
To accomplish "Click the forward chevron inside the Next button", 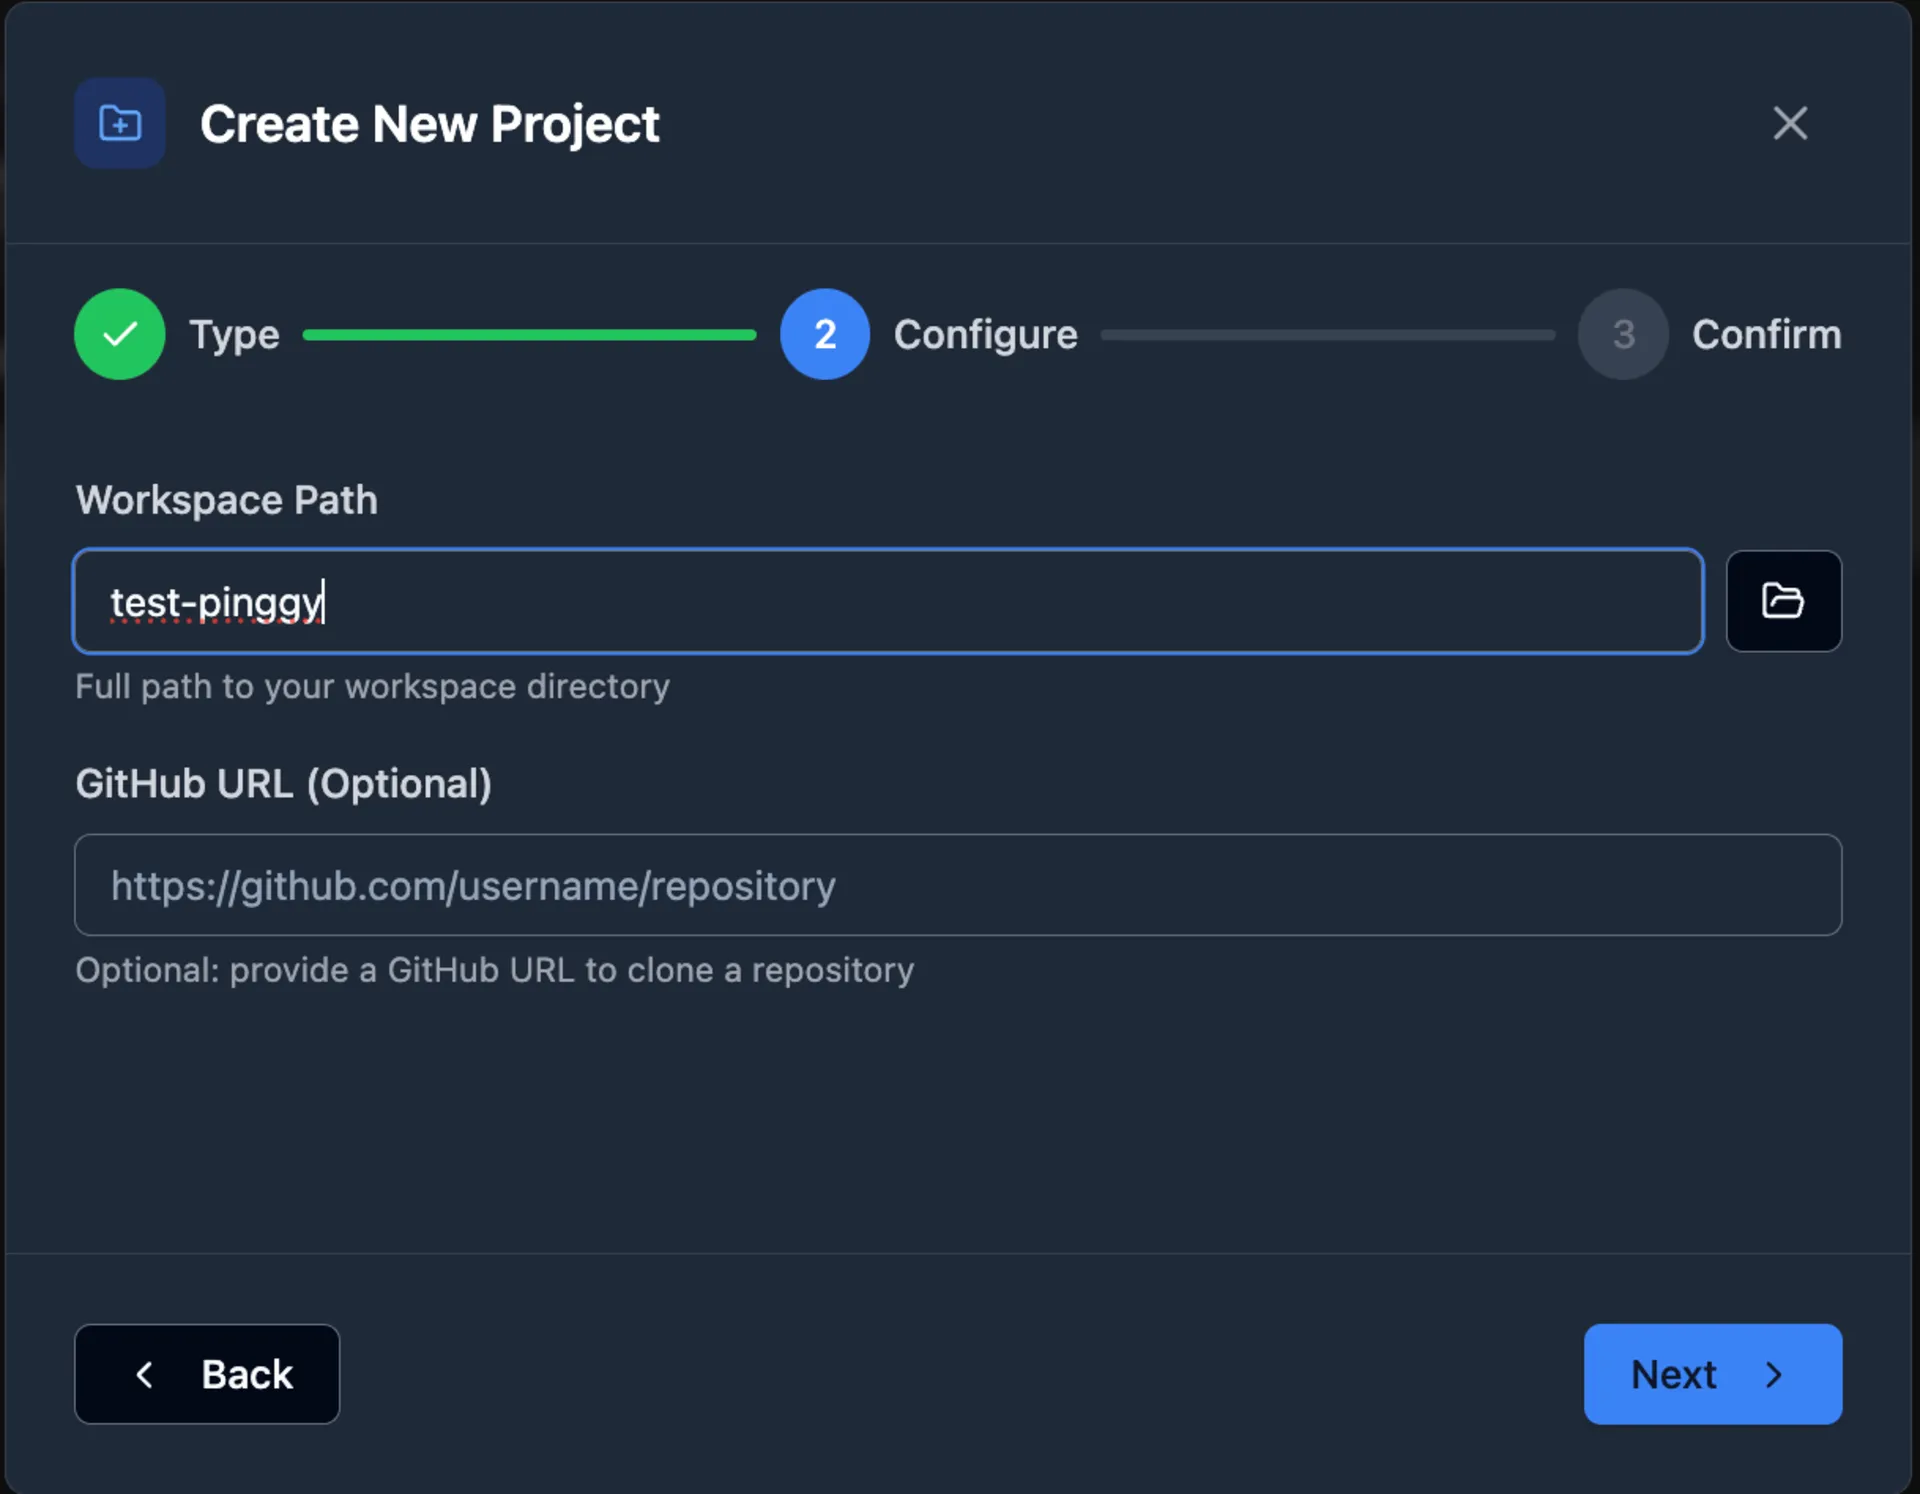I will 1775,1374.
